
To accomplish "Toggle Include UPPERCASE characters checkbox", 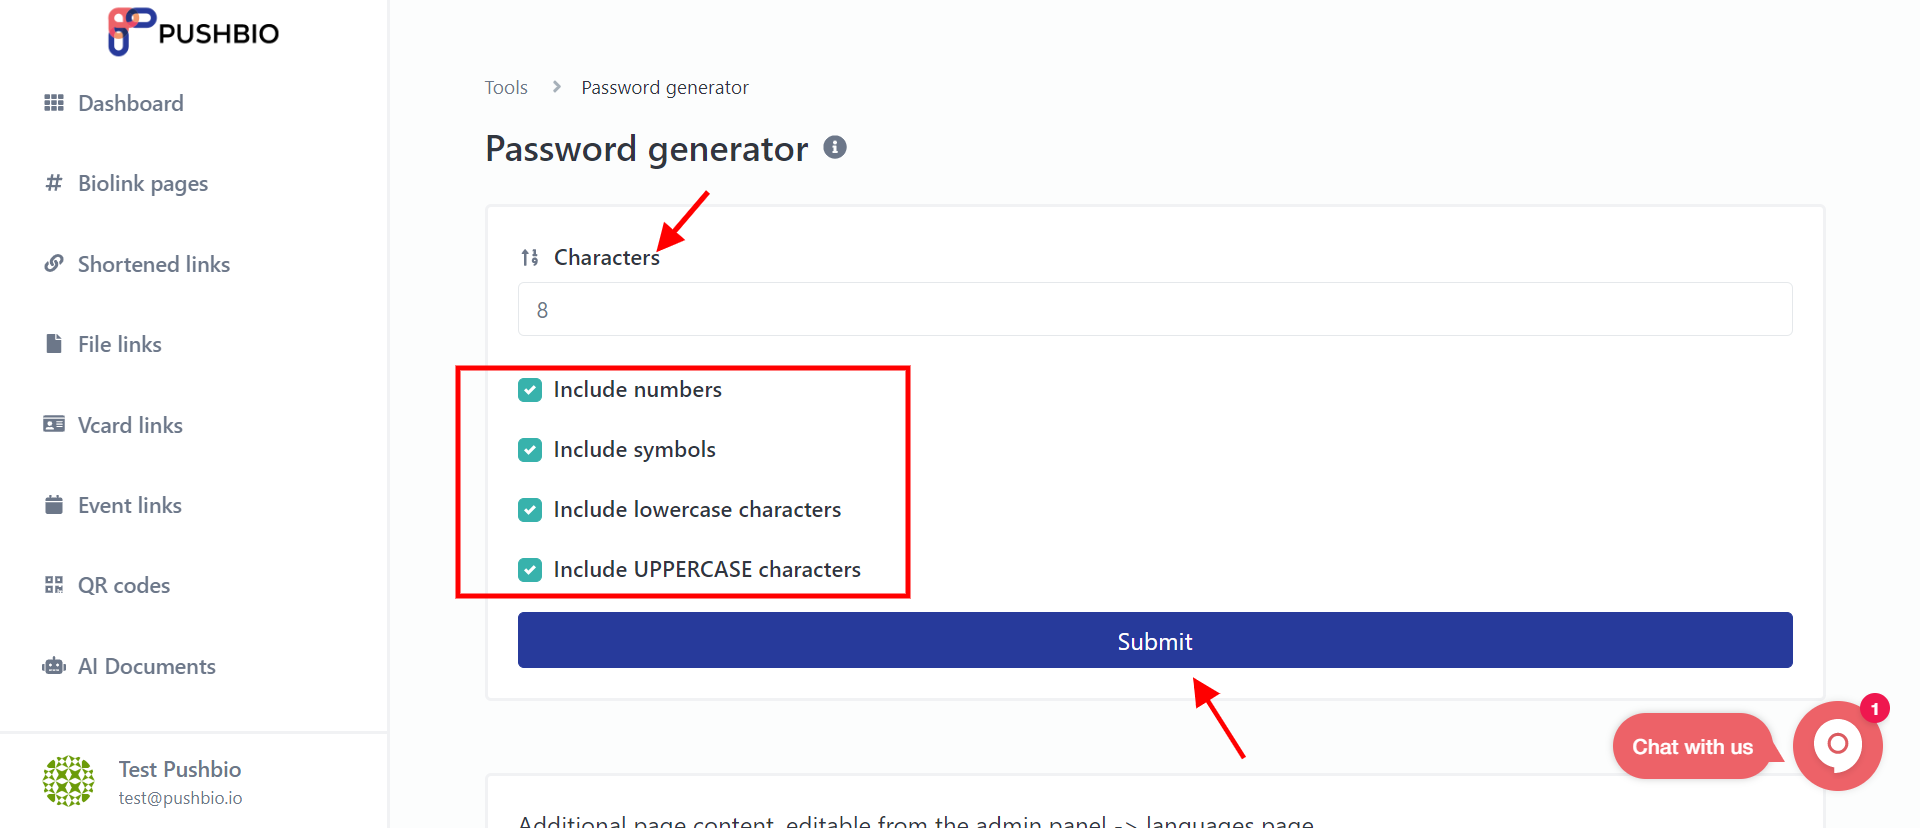I will pyautogui.click(x=530, y=570).
